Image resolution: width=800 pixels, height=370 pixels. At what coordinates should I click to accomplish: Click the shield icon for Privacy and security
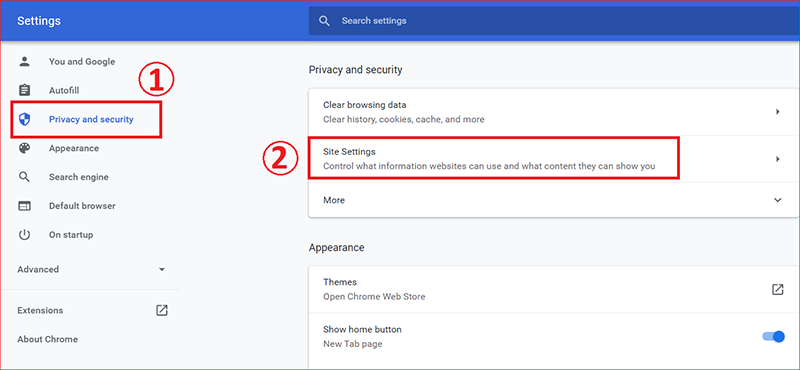pos(24,119)
